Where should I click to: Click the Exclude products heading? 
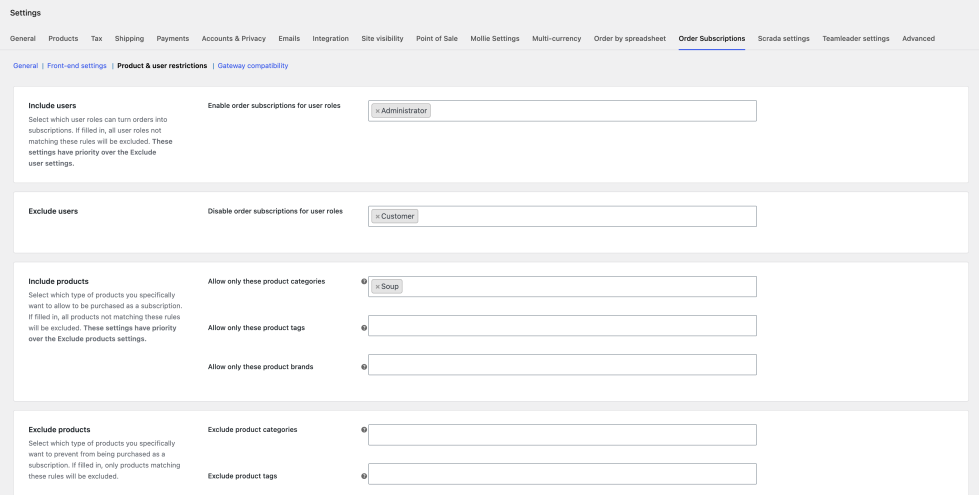[x=59, y=430]
